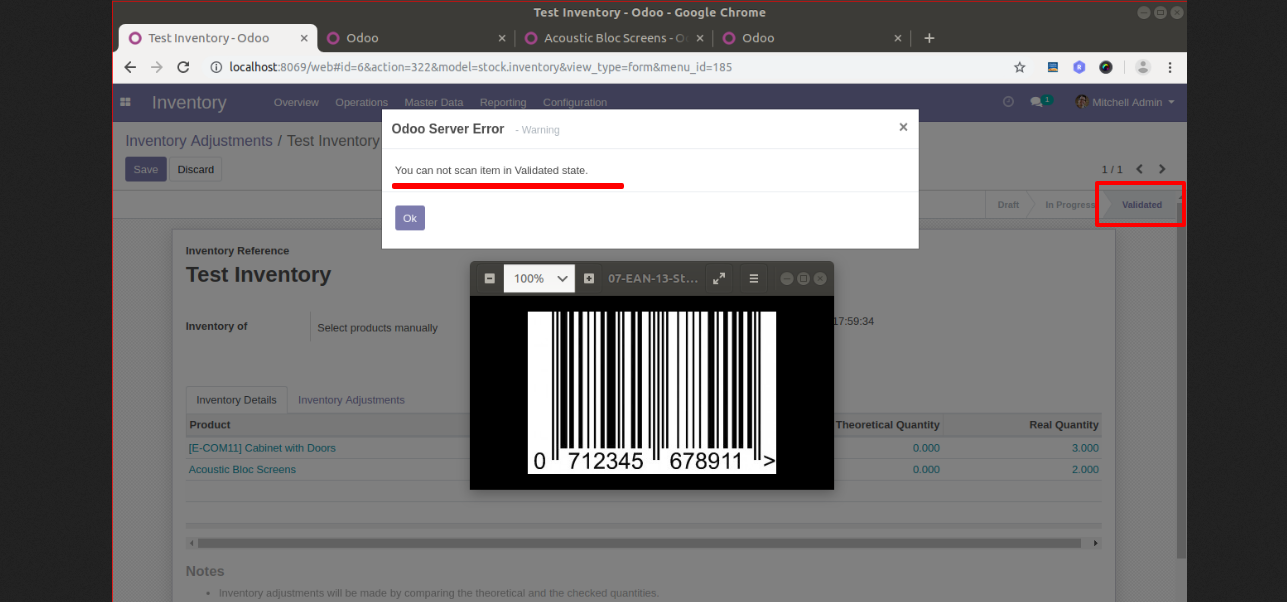Open the 100% zoom level dropdown
Screen dimensions: 1287x602
(539, 278)
